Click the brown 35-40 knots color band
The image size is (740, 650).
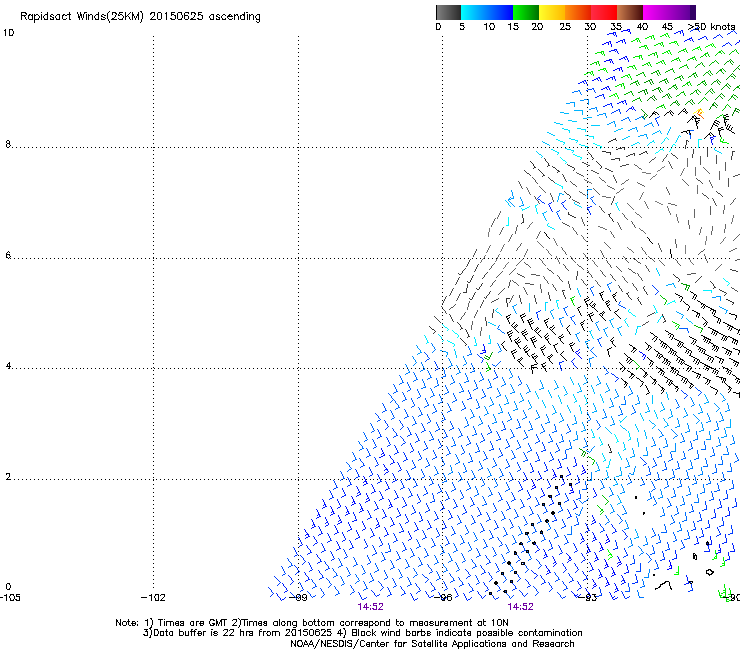(630, 12)
